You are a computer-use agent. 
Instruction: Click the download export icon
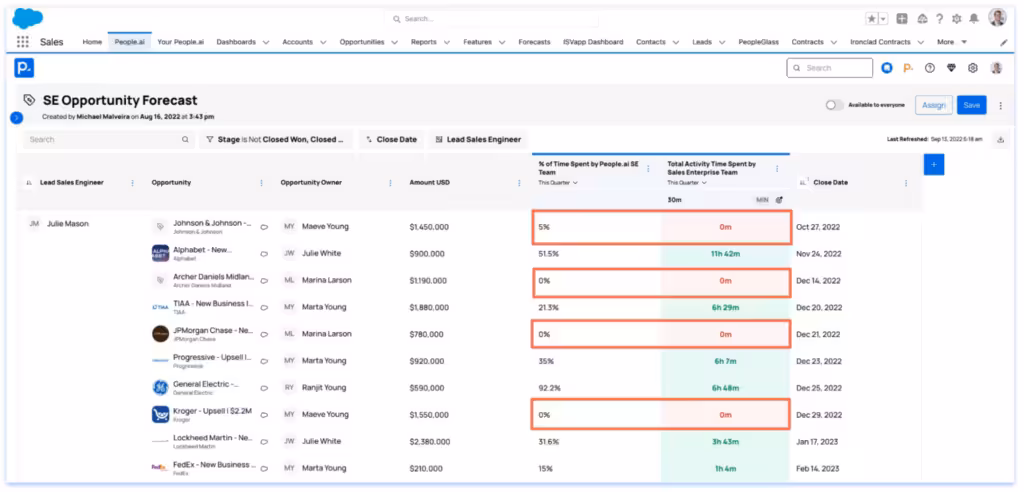(1000, 139)
